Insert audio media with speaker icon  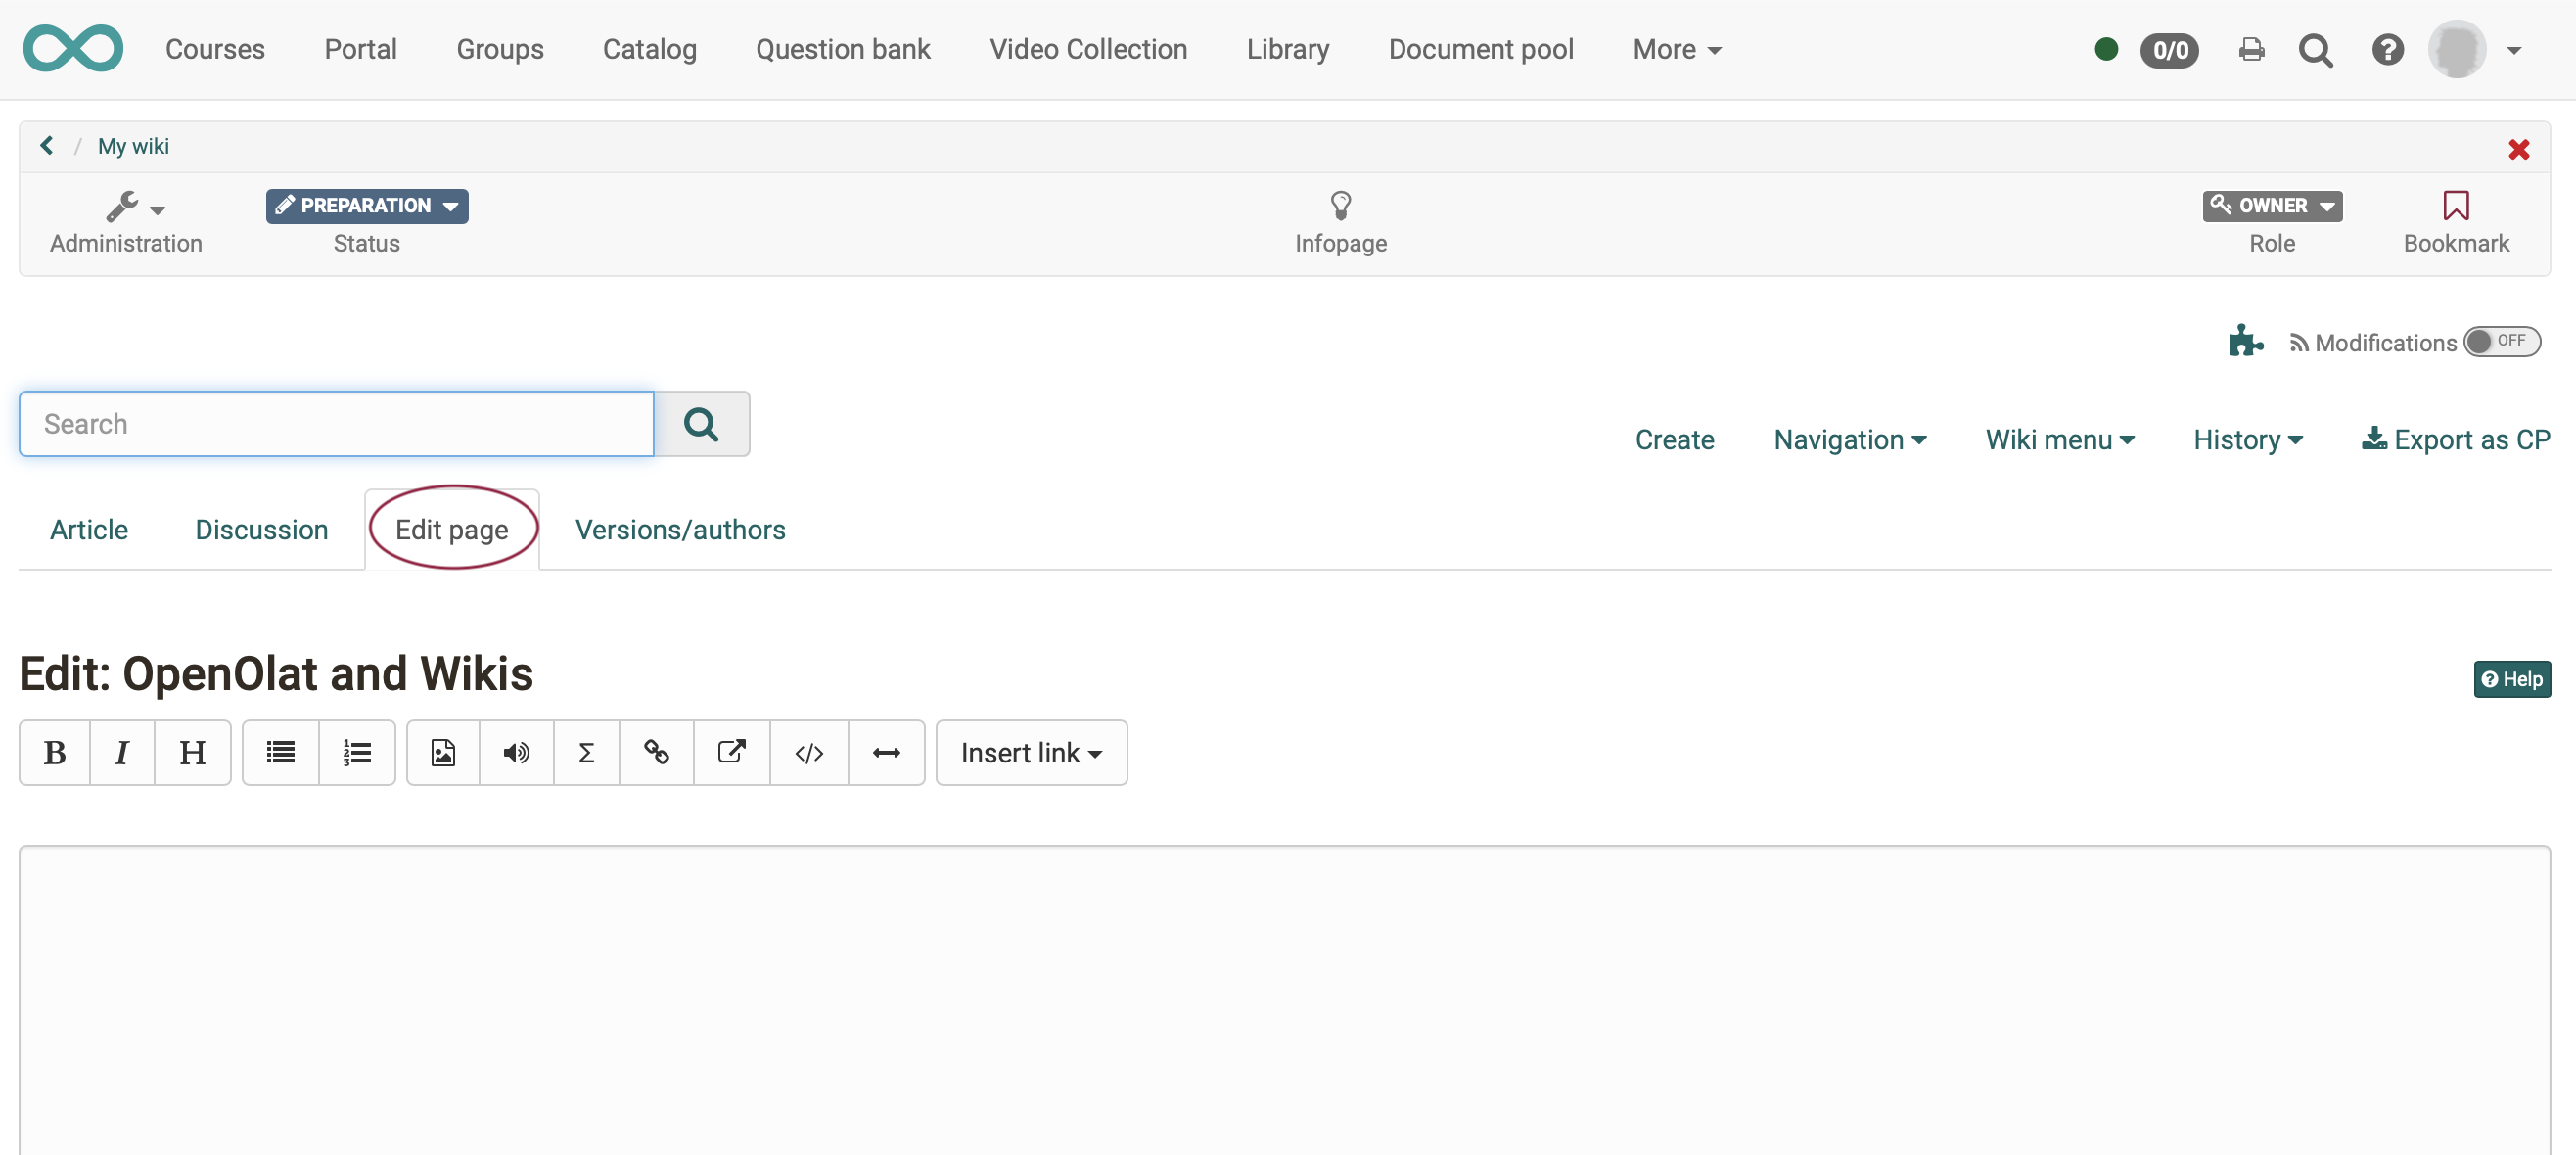pyautogui.click(x=516, y=752)
